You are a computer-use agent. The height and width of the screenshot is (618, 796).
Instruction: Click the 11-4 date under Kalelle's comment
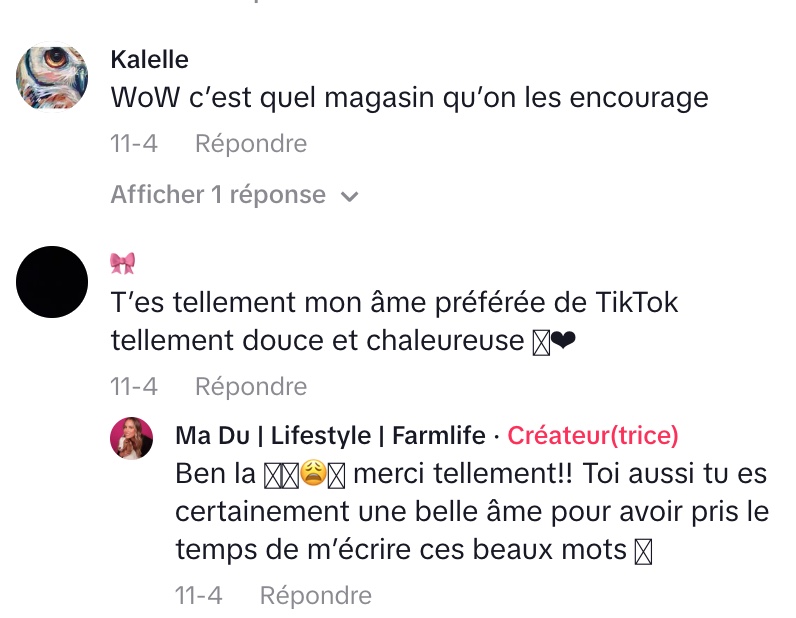pos(134,144)
